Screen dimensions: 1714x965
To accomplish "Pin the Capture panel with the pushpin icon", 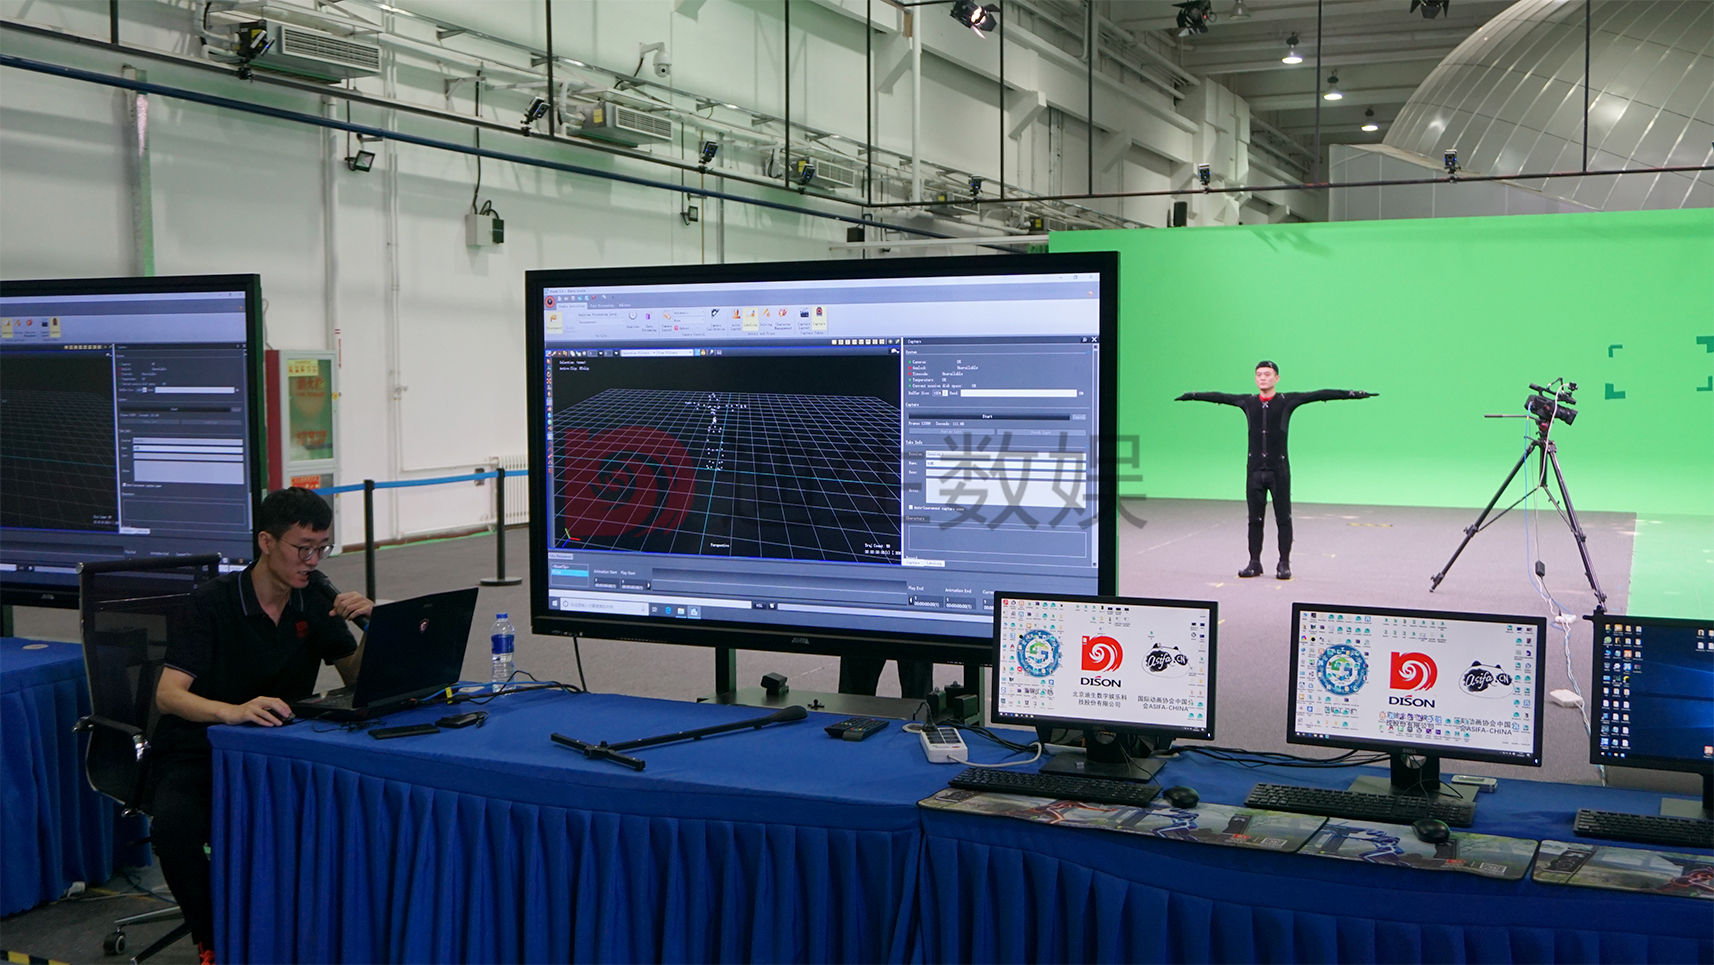I will click(1084, 340).
